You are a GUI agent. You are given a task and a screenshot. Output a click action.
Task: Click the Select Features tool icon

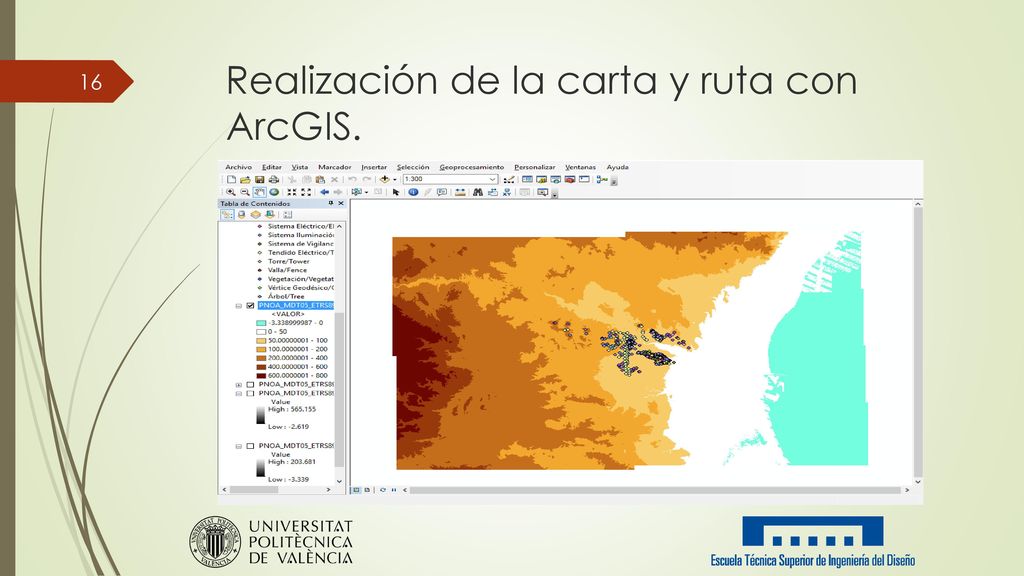[x=357, y=192]
